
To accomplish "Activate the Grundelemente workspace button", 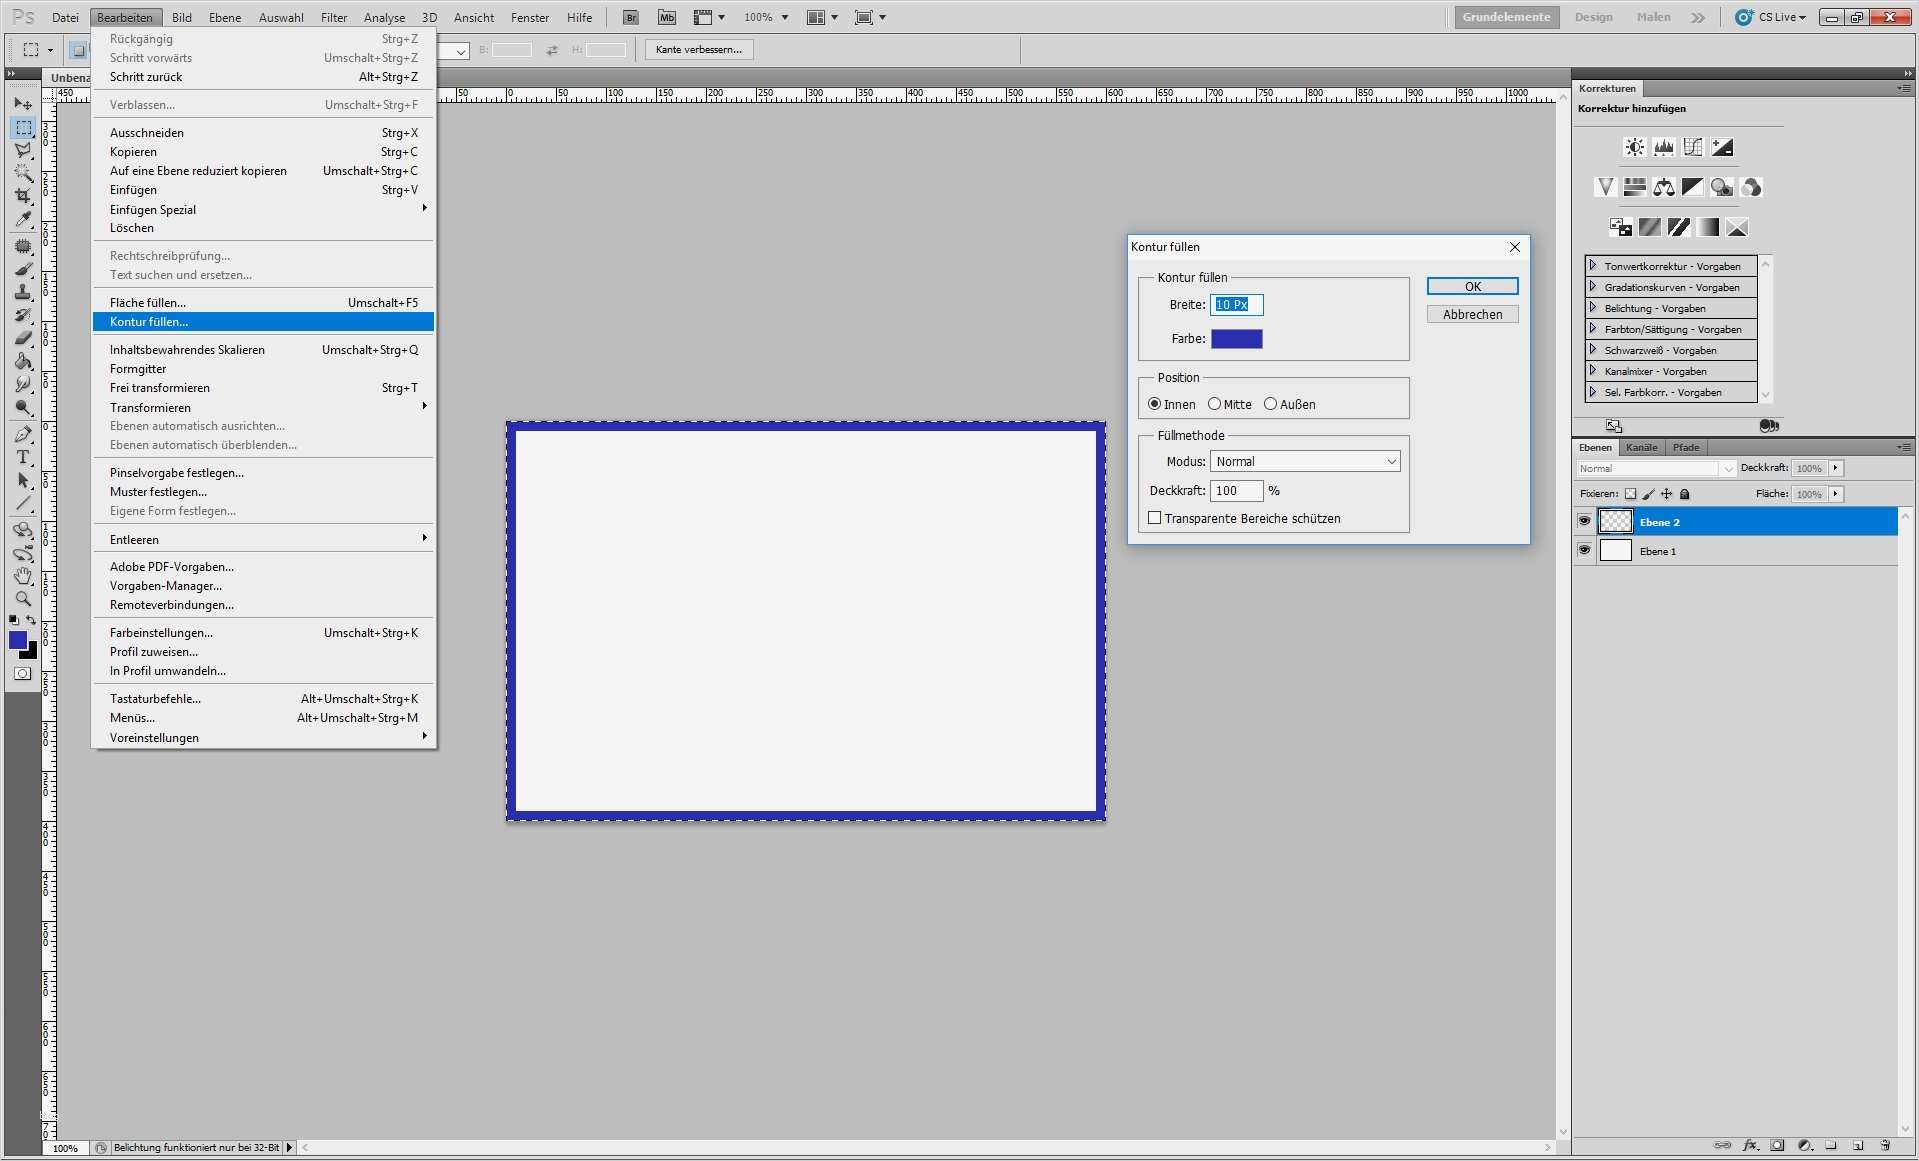I will pyautogui.click(x=1506, y=17).
